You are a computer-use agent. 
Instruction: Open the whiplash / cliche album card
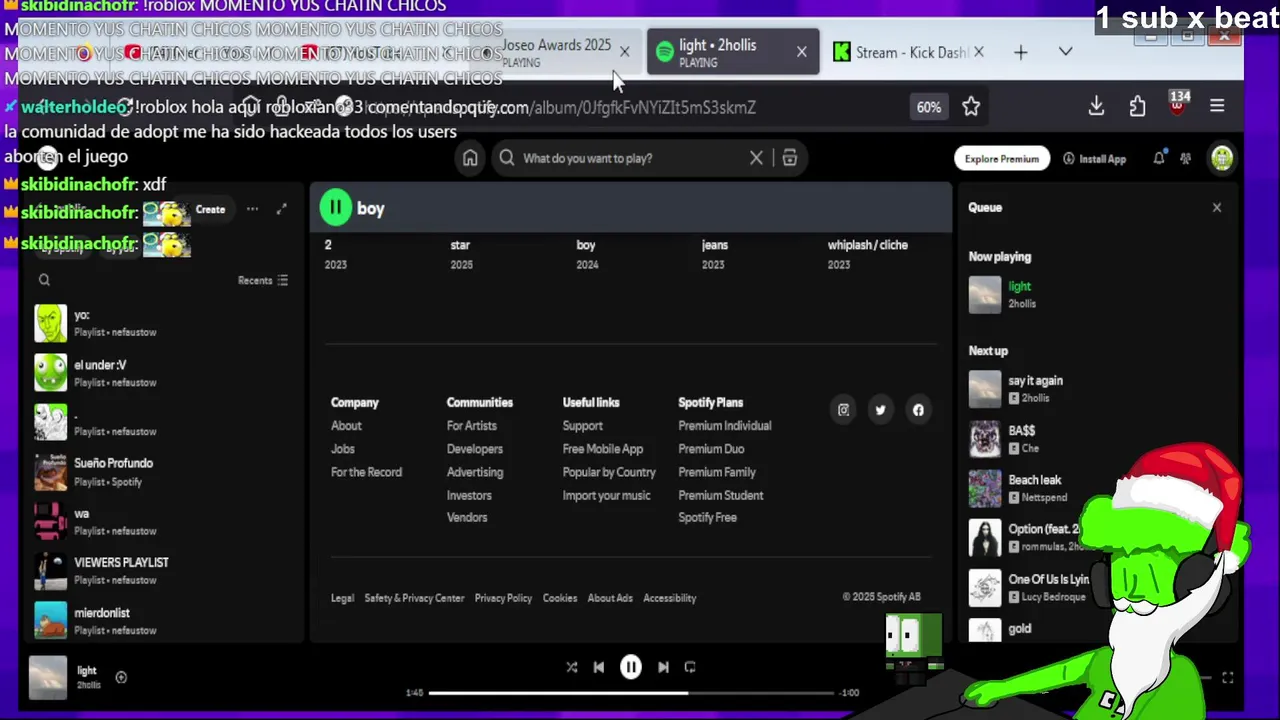(x=867, y=254)
